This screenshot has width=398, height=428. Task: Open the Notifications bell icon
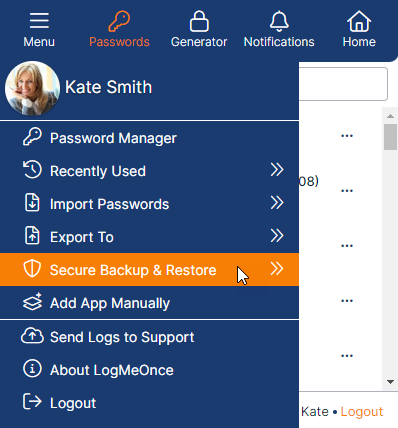pyautogui.click(x=279, y=21)
